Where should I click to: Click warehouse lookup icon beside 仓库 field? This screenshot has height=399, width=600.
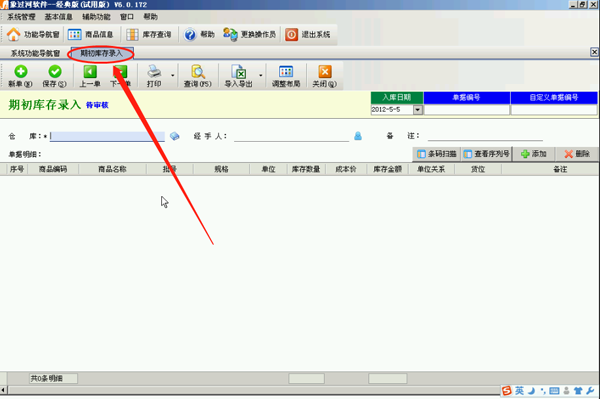click(x=174, y=136)
